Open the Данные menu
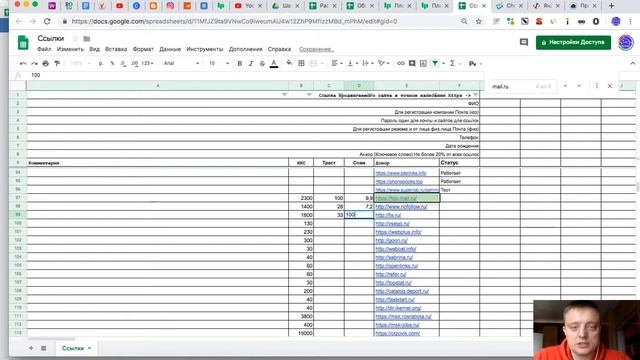Screen dimensions: 640x360 coord(170,49)
